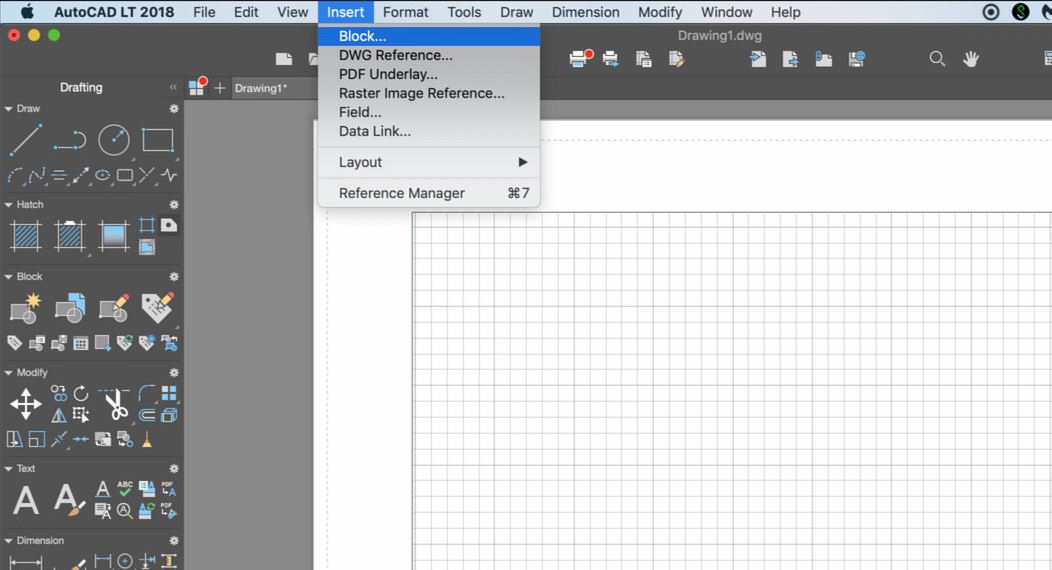The width and height of the screenshot is (1052, 570).
Task: Open the Block Editor pencil icon
Action: coord(114,308)
